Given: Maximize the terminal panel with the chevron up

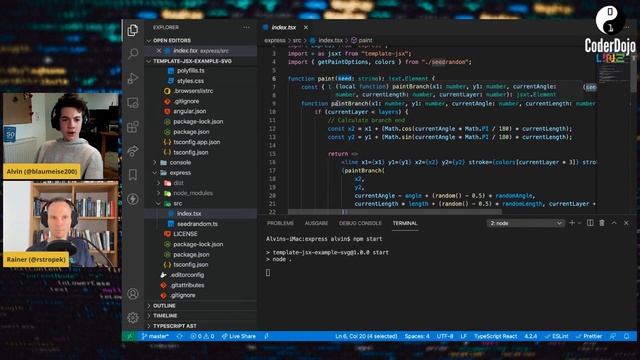Looking at the screenshot, I should [x=614, y=223].
